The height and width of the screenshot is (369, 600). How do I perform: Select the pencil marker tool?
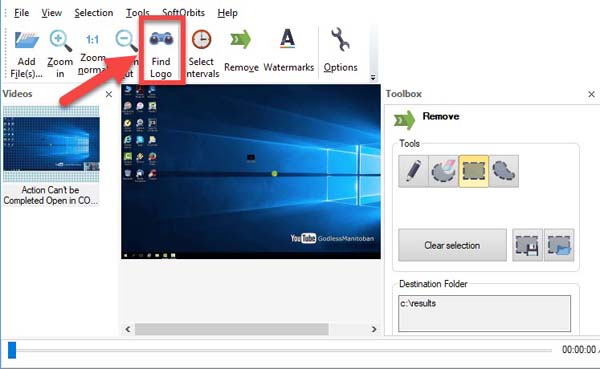(413, 171)
